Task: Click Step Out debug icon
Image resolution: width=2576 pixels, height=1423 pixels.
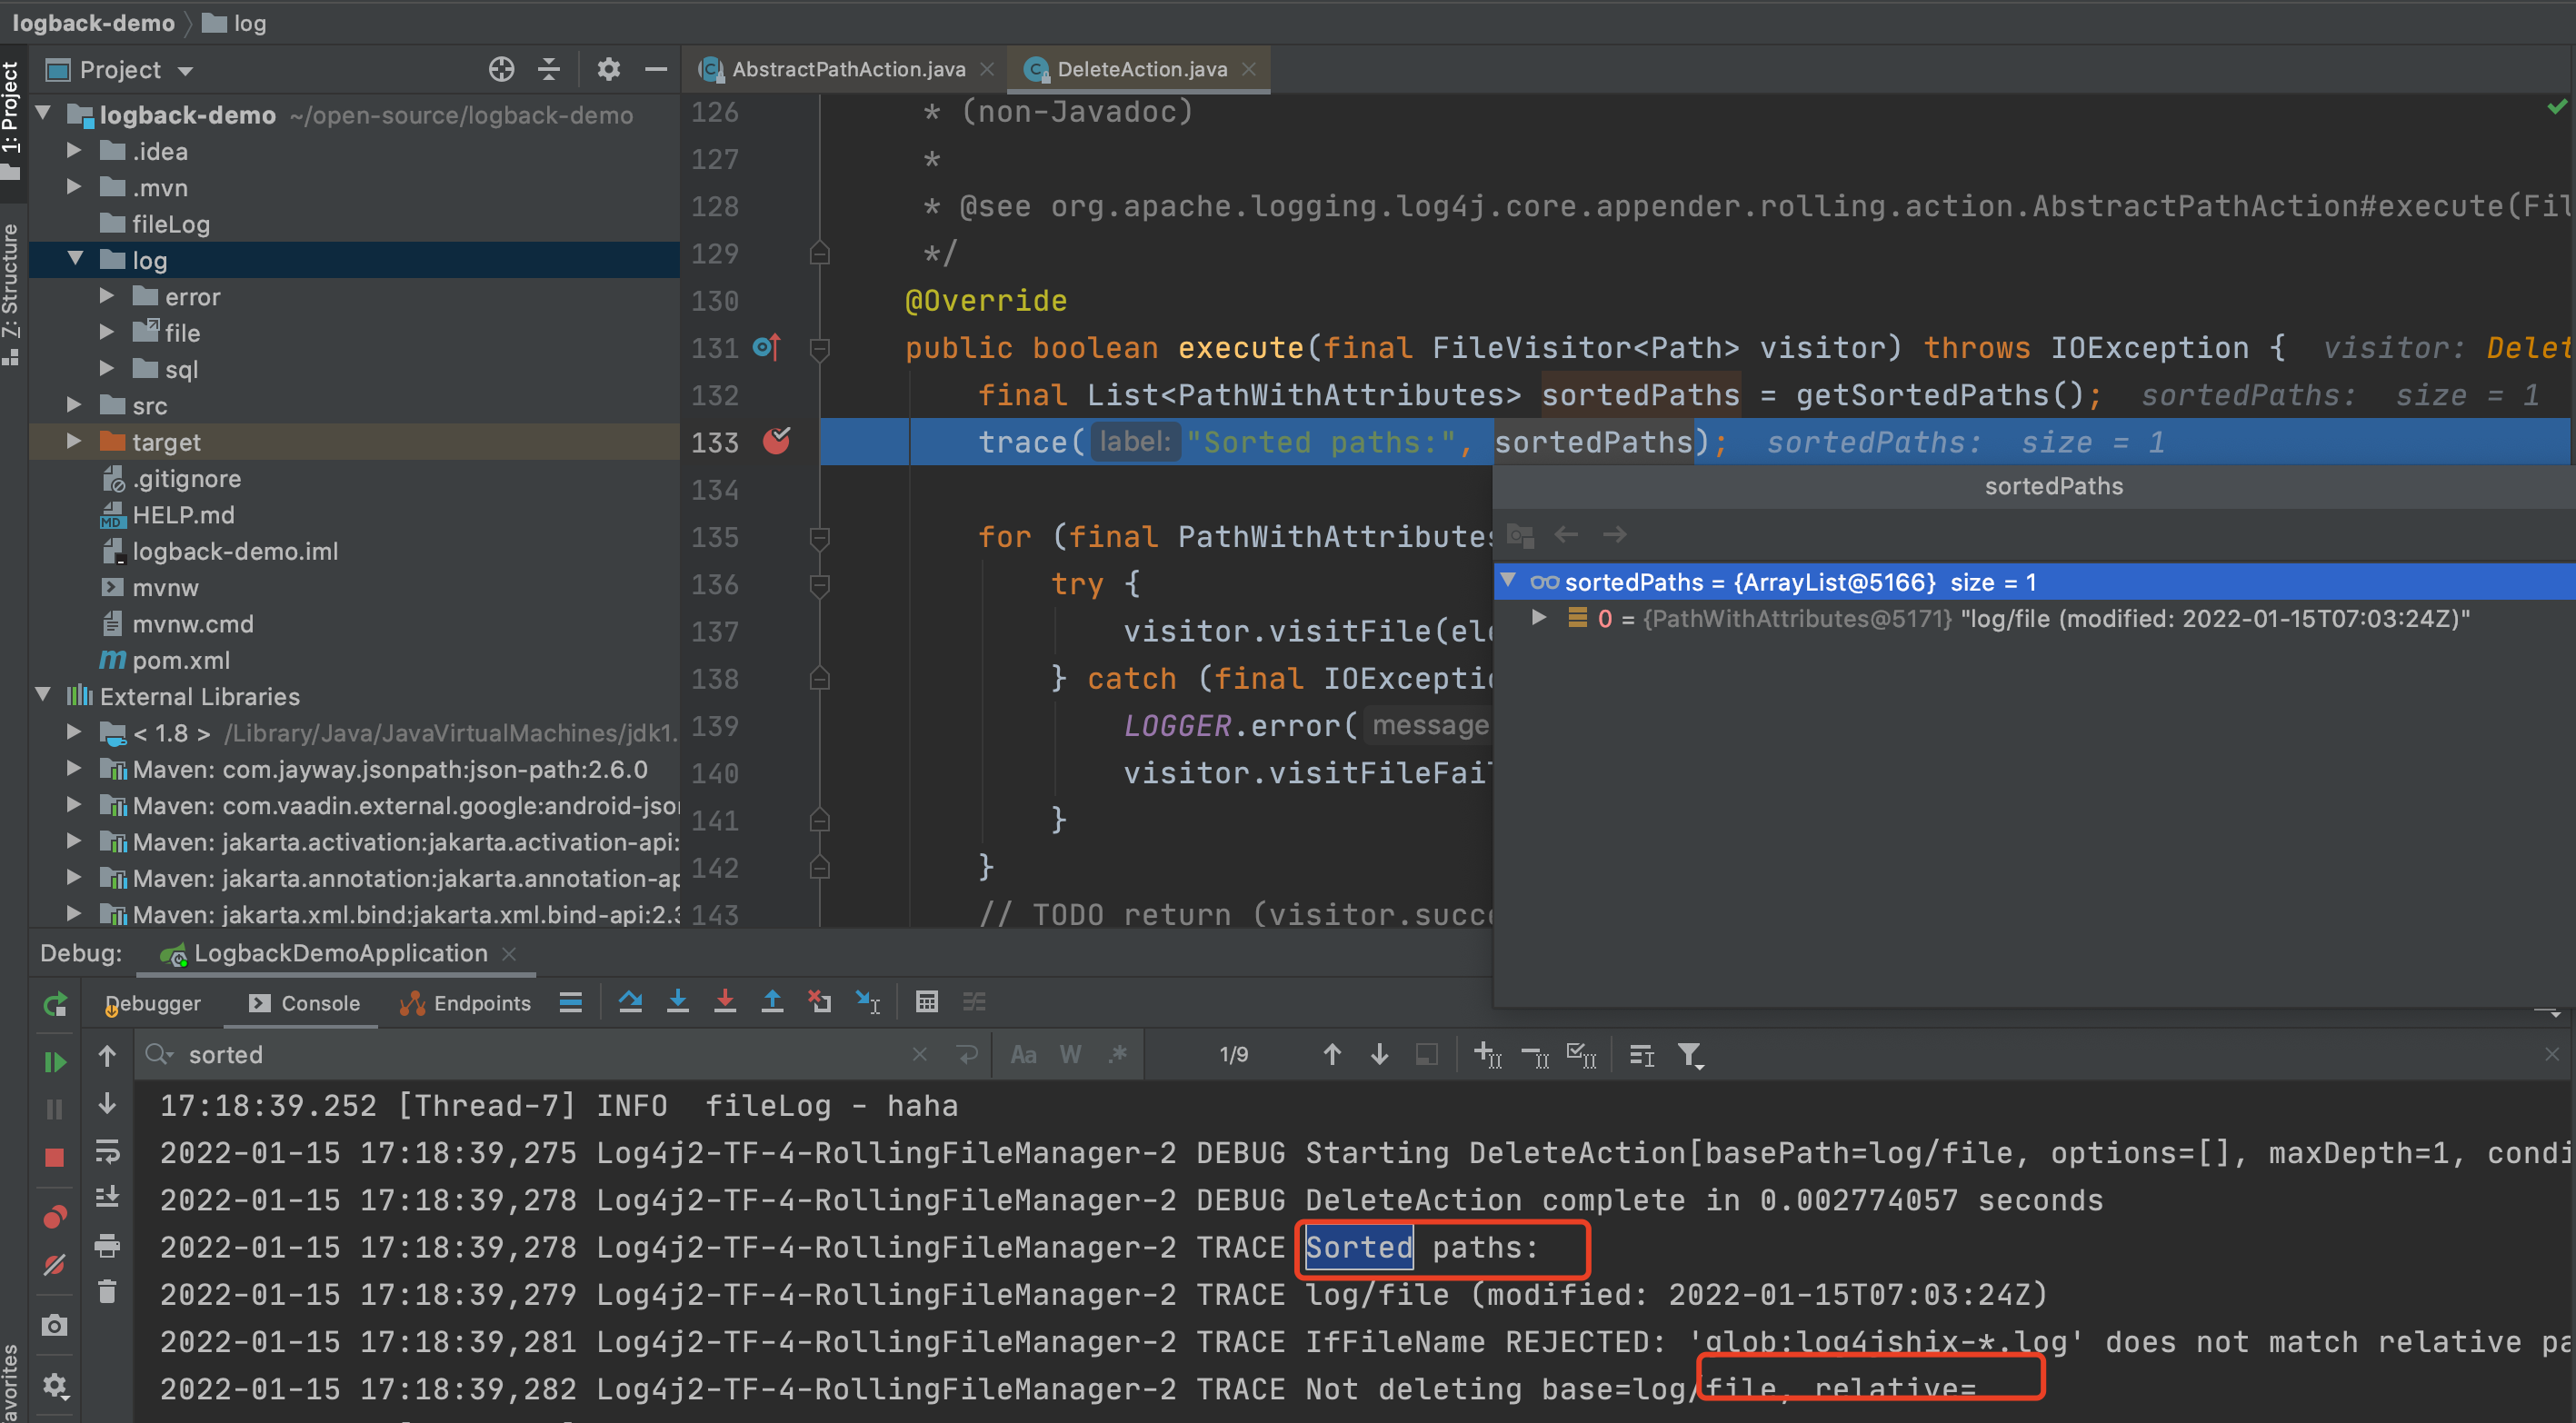Action: click(772, 1002)
